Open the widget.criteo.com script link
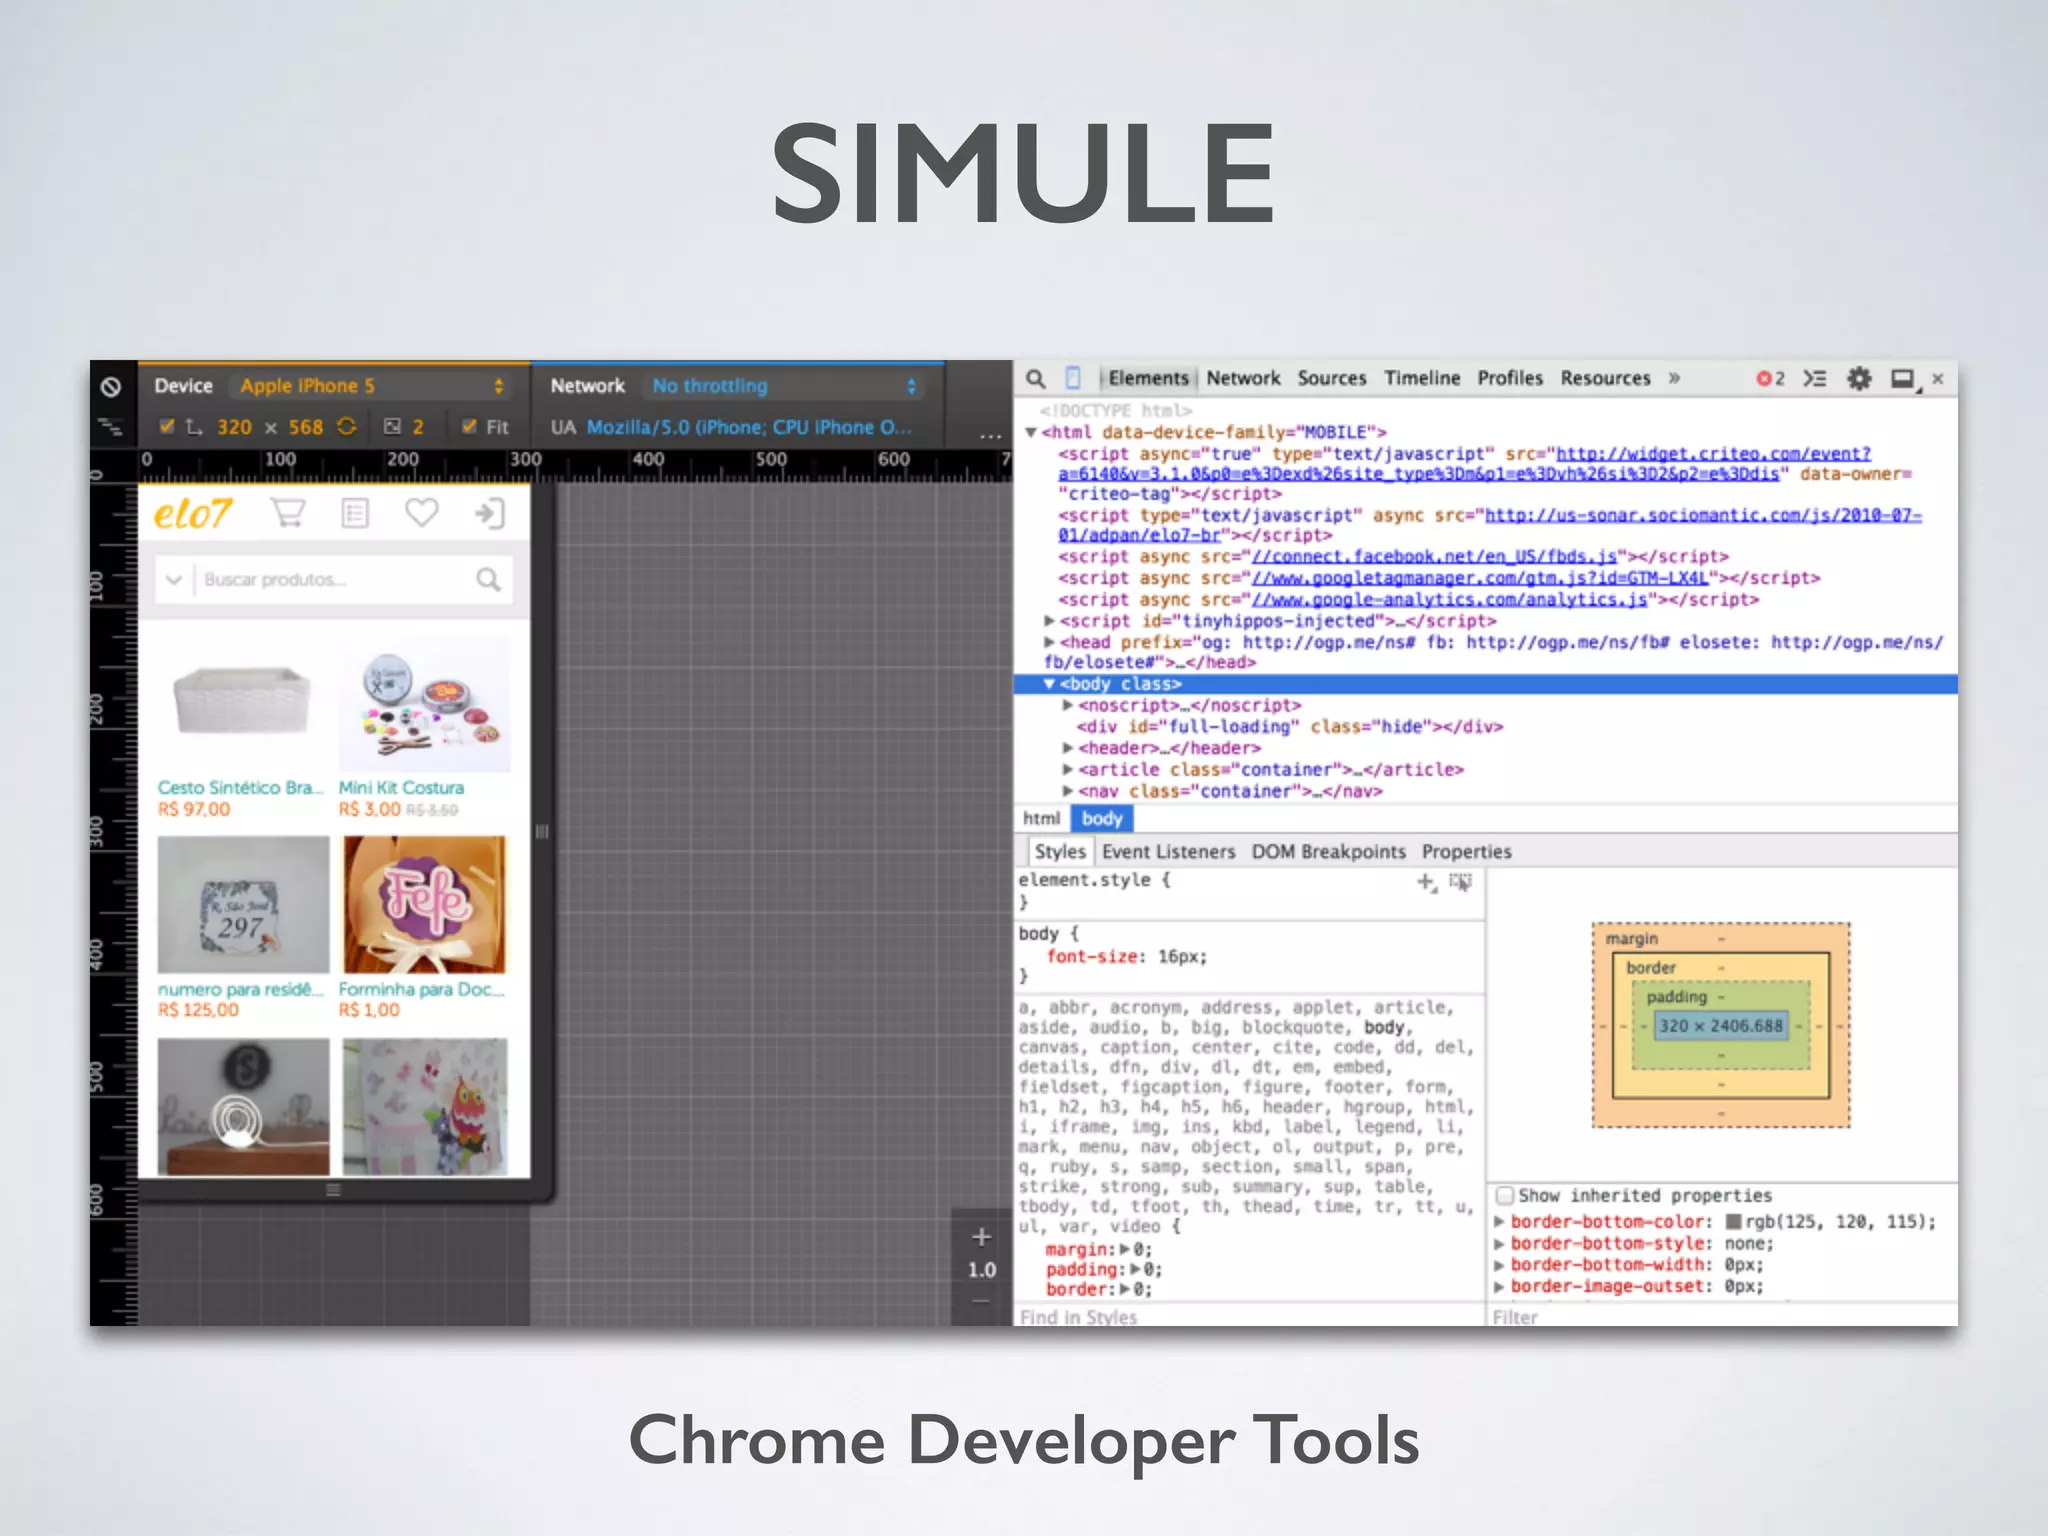This screenshot has width=2048, height=1536. pos(1465,463)
